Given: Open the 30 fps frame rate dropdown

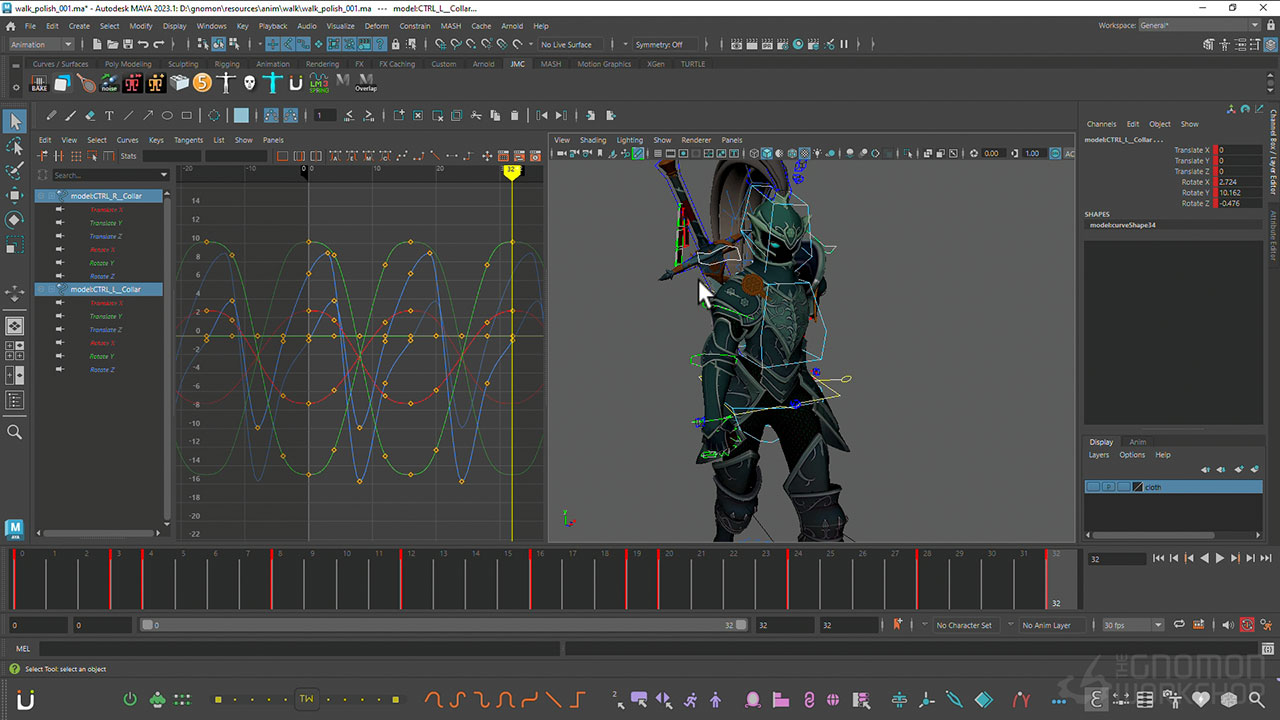Looking at the screenshot, I should coord(1132,625).
